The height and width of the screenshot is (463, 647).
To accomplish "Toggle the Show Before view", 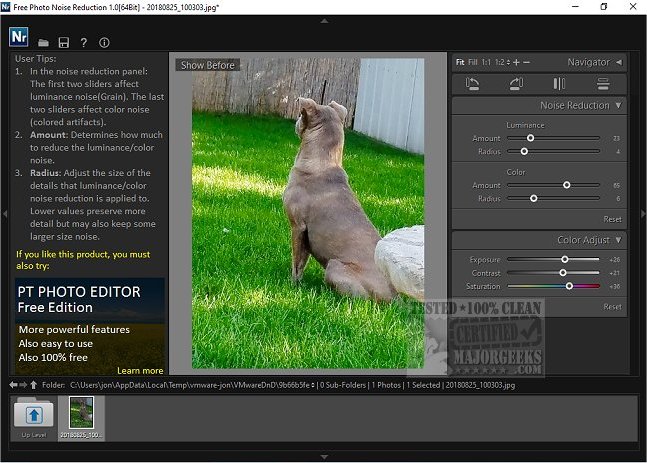I will [x=207, y=65].
